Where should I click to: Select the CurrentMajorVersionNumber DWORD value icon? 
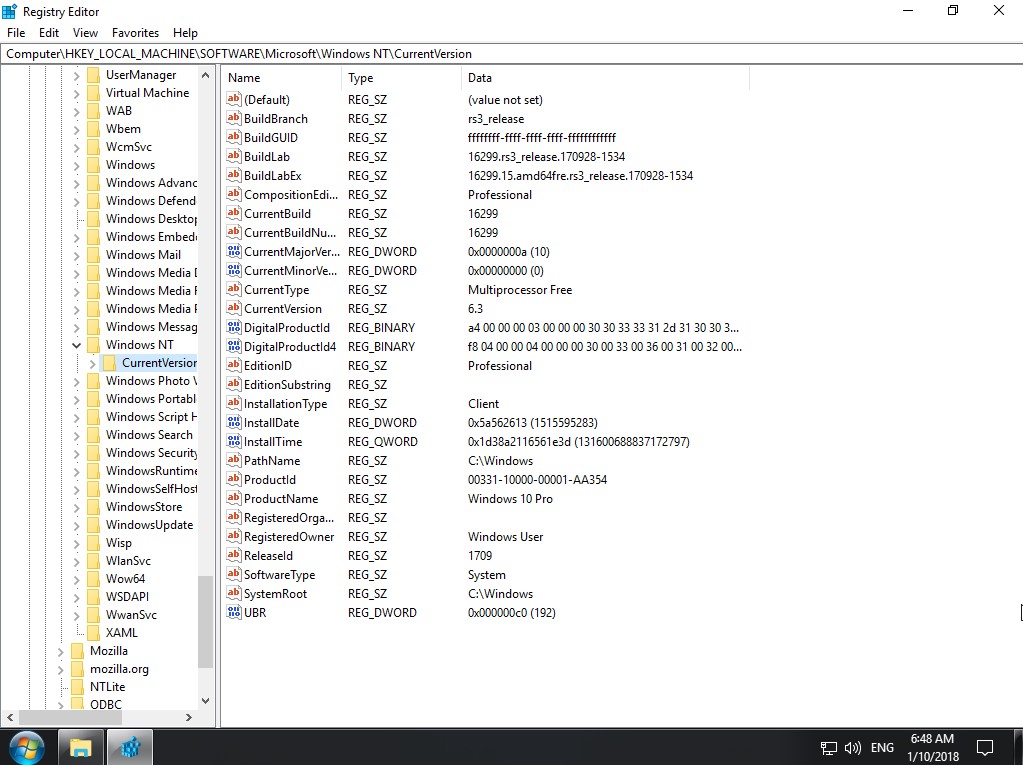pos(234,251)
